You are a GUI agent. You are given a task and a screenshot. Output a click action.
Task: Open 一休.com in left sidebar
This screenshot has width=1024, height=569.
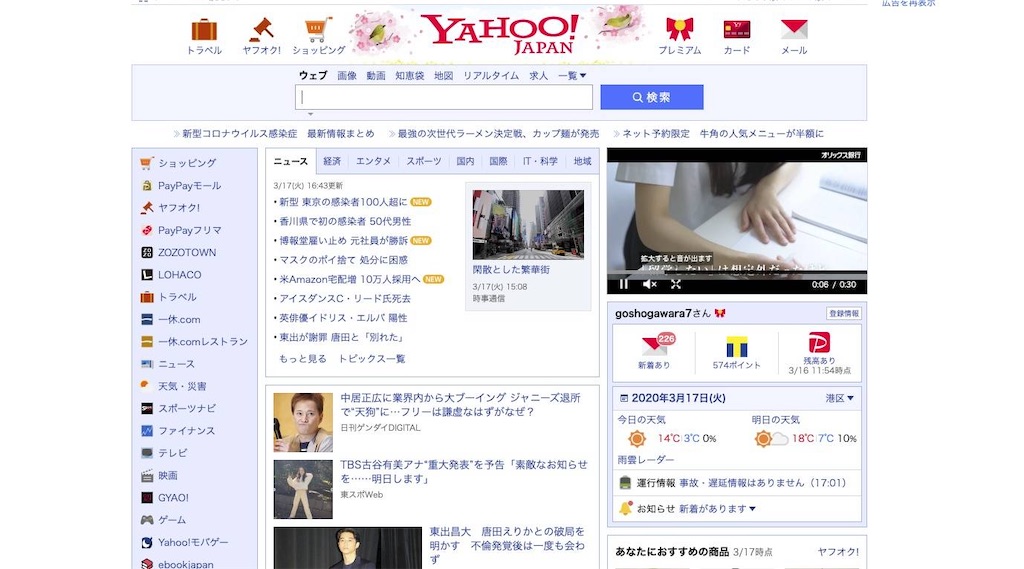coord(179,319)
